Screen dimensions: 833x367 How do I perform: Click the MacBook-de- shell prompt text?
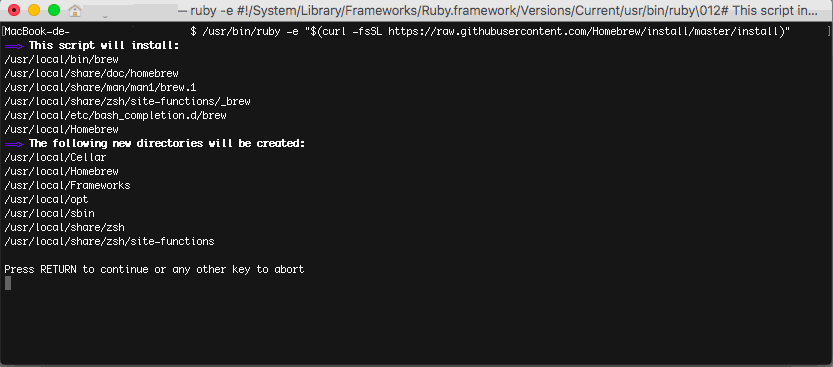37,32
